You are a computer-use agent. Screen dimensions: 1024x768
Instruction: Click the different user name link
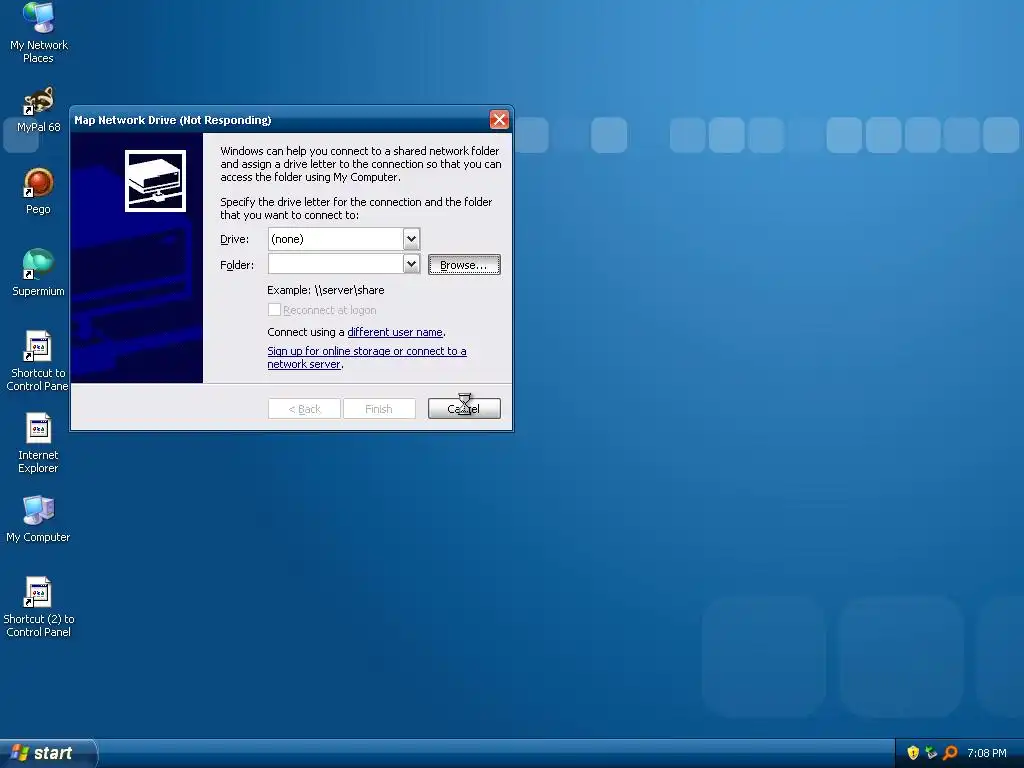395,332
